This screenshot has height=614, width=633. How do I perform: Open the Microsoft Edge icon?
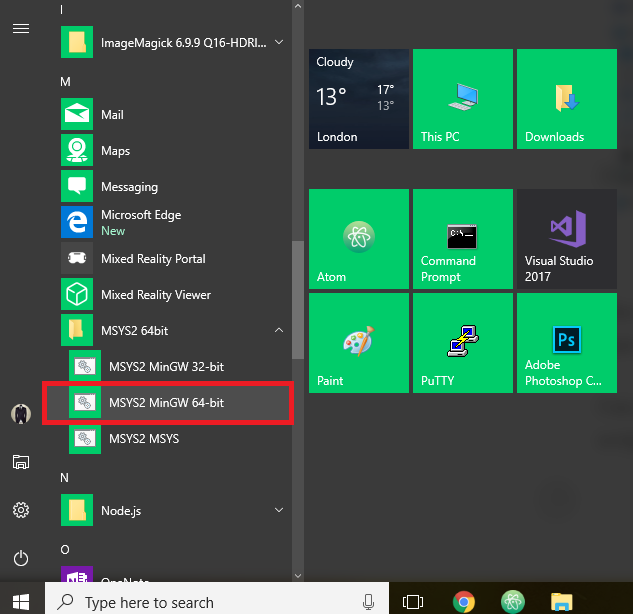coord(77,222)
